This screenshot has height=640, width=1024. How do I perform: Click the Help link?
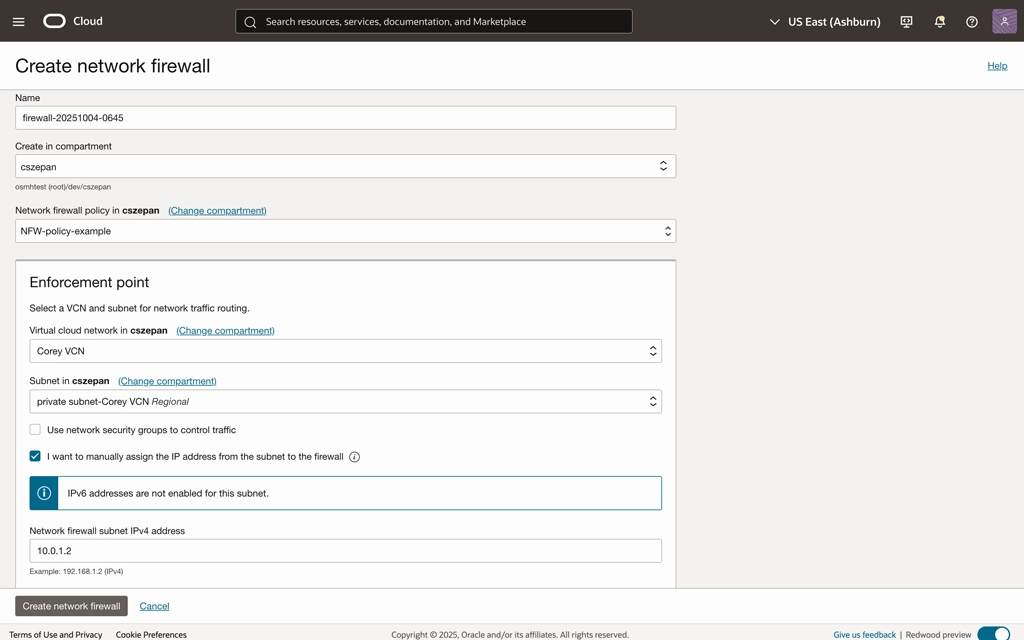tap(997, 66)
